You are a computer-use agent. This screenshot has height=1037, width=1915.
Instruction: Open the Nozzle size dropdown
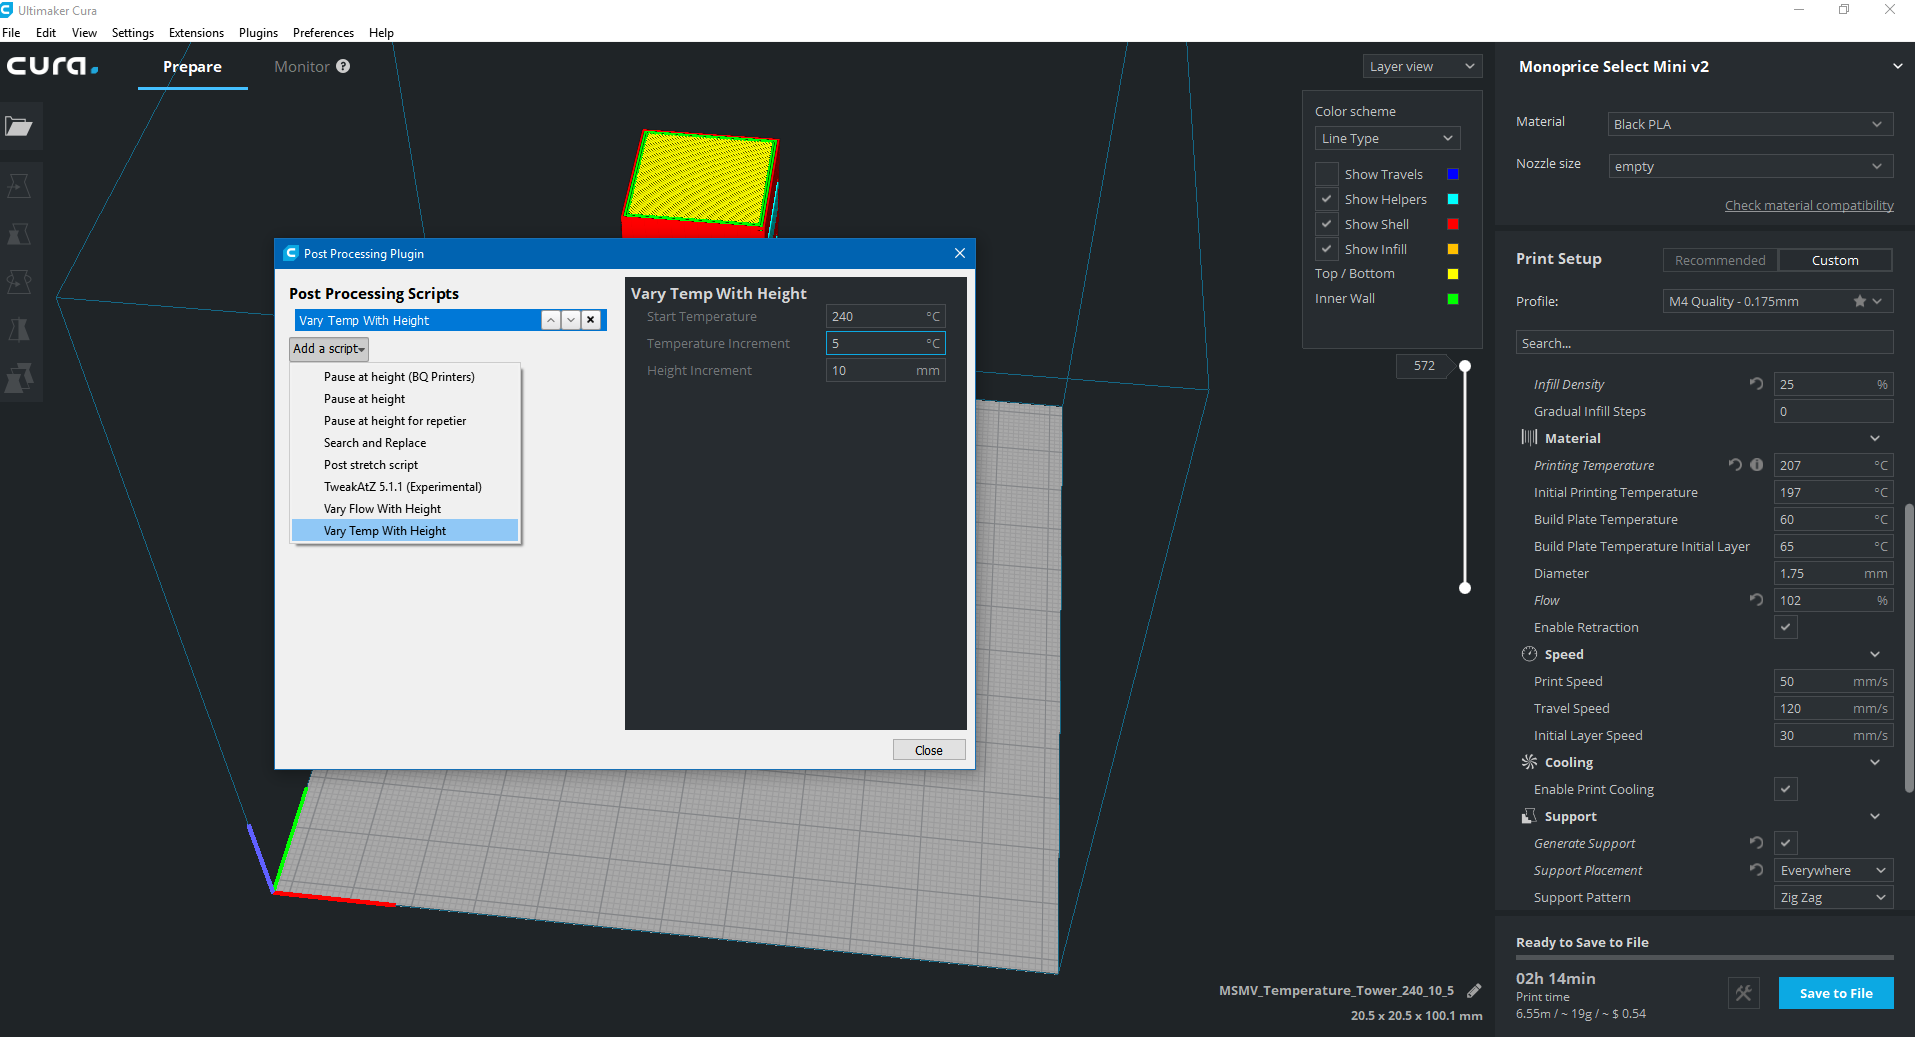1750,166
